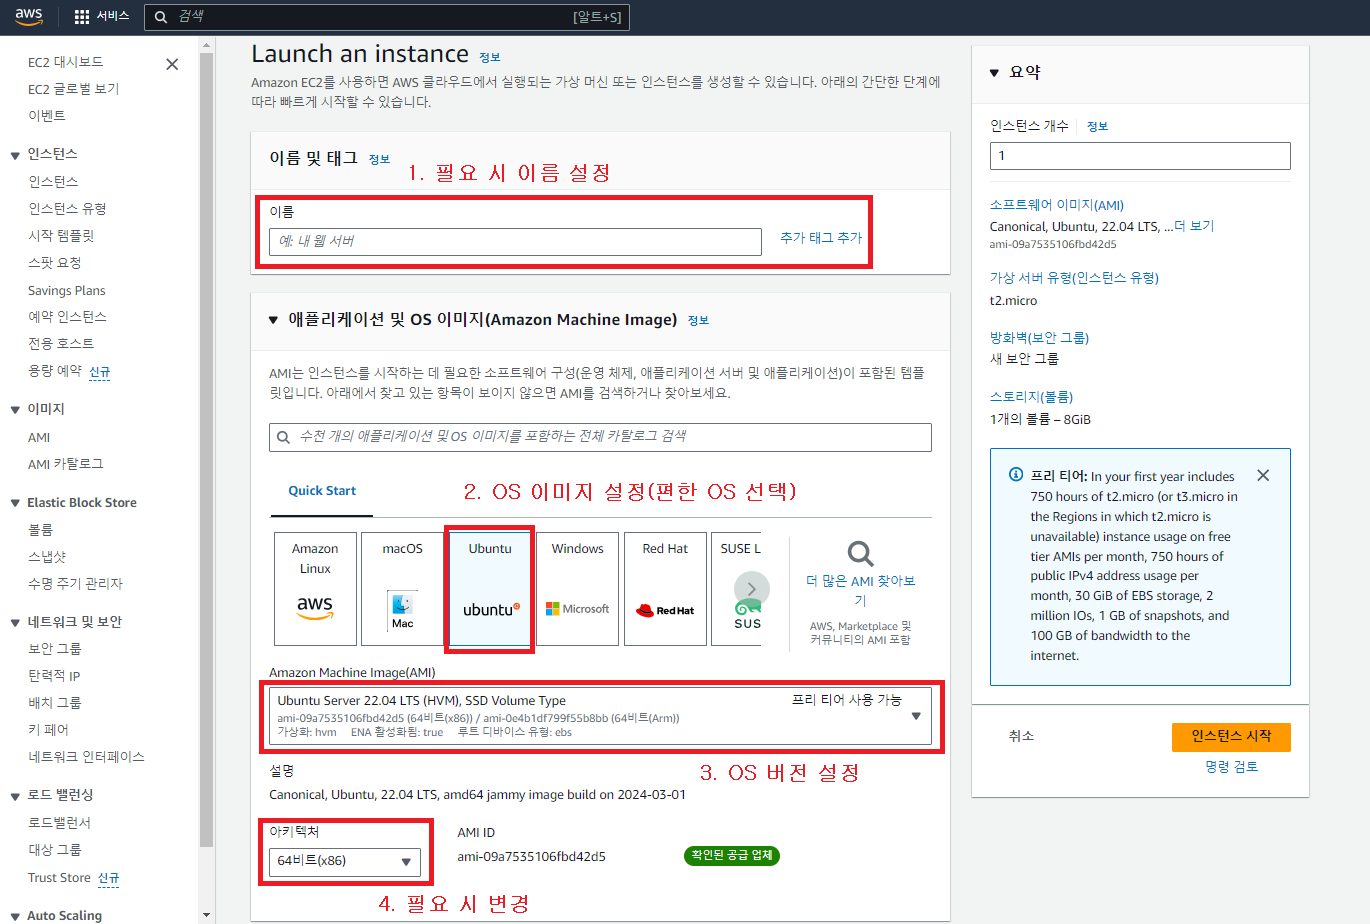
Task: Show more OS tiles with right arrow
Action: [752, 589]
